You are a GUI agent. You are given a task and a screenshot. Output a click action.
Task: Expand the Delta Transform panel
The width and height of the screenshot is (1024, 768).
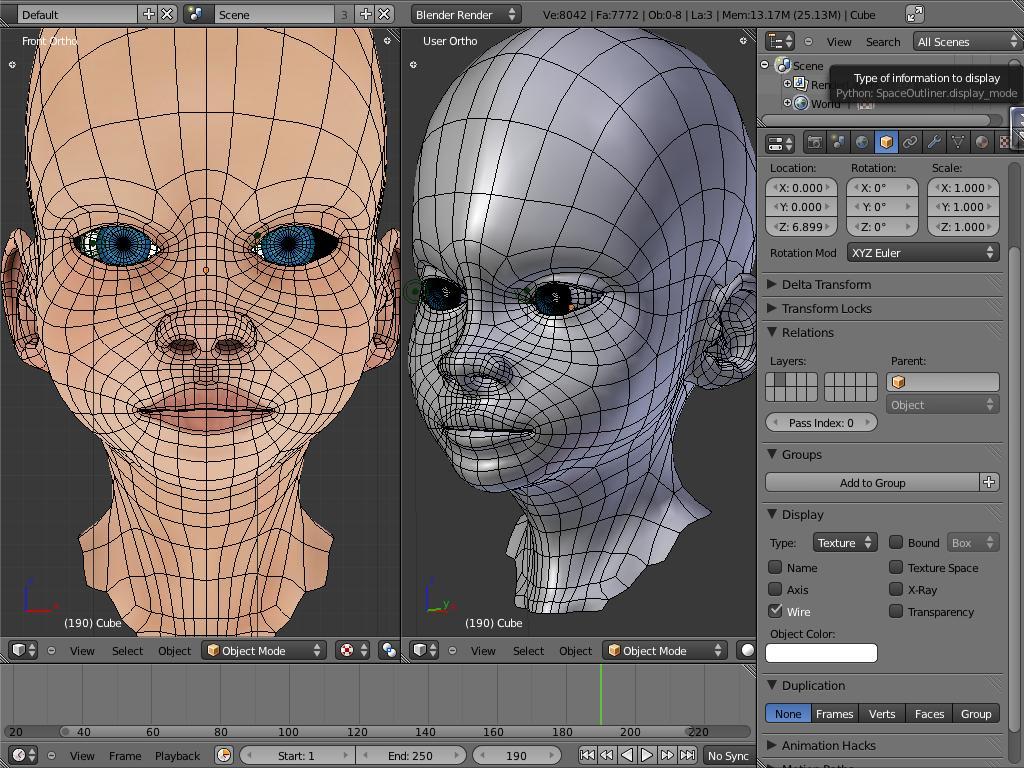click(826, 285)
